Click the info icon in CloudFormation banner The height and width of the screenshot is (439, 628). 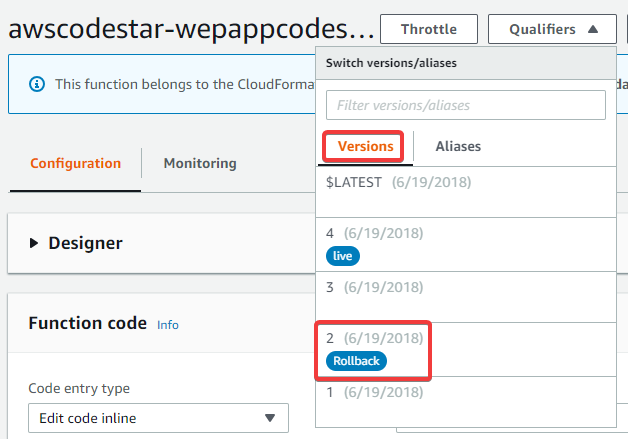point(37,84)
